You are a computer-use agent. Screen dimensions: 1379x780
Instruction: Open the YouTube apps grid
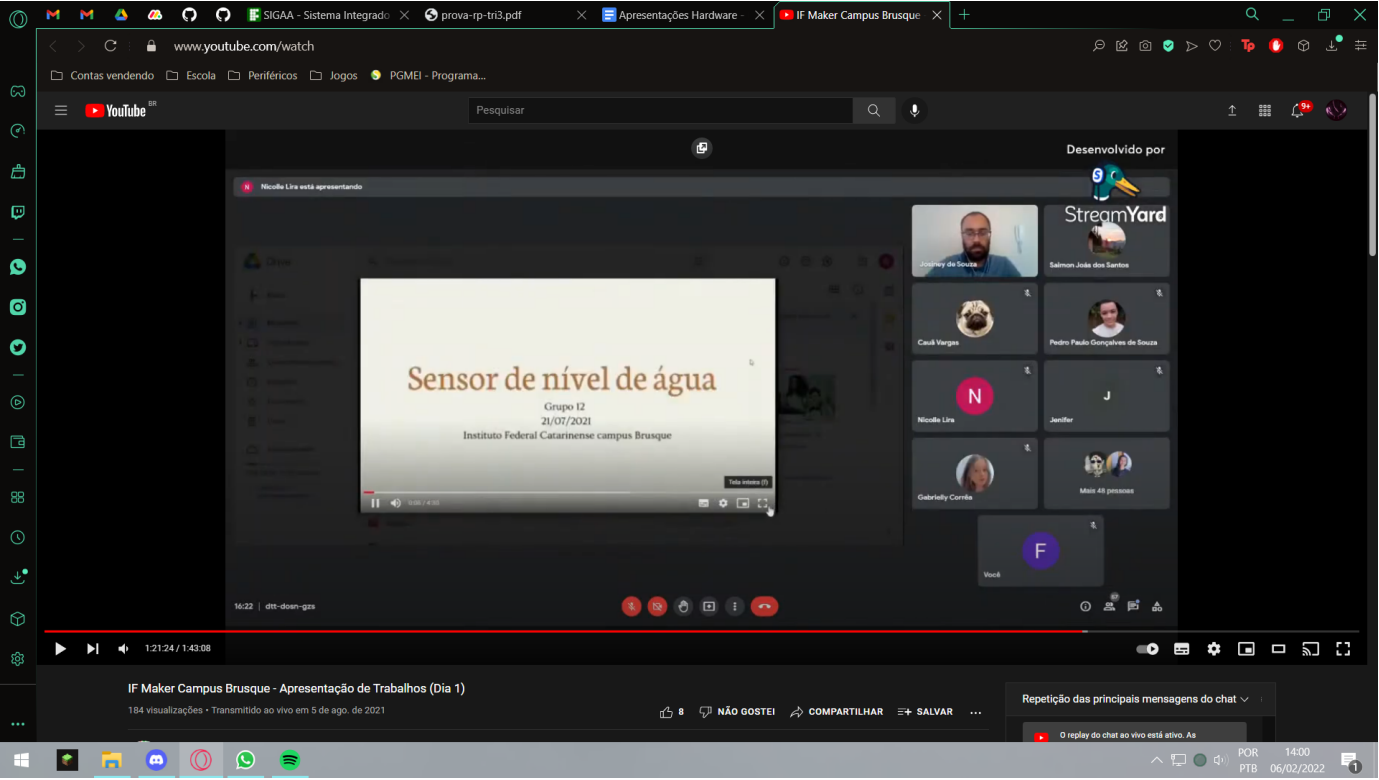pyautogui.click(x=1264, y=111)
